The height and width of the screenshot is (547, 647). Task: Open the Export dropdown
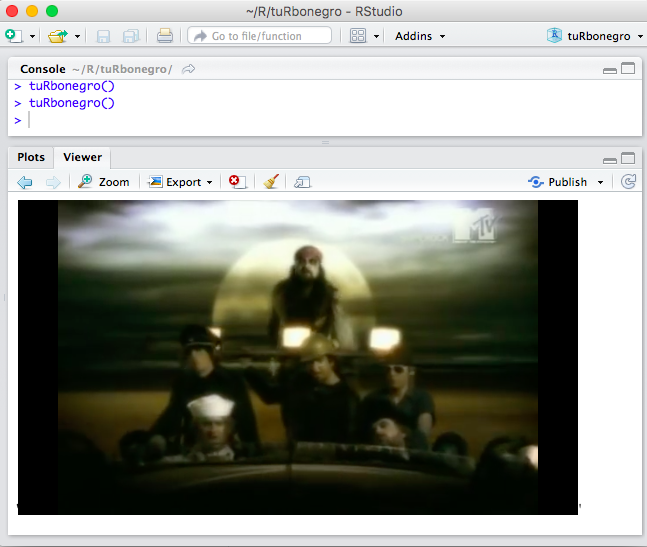click(180, 182)
